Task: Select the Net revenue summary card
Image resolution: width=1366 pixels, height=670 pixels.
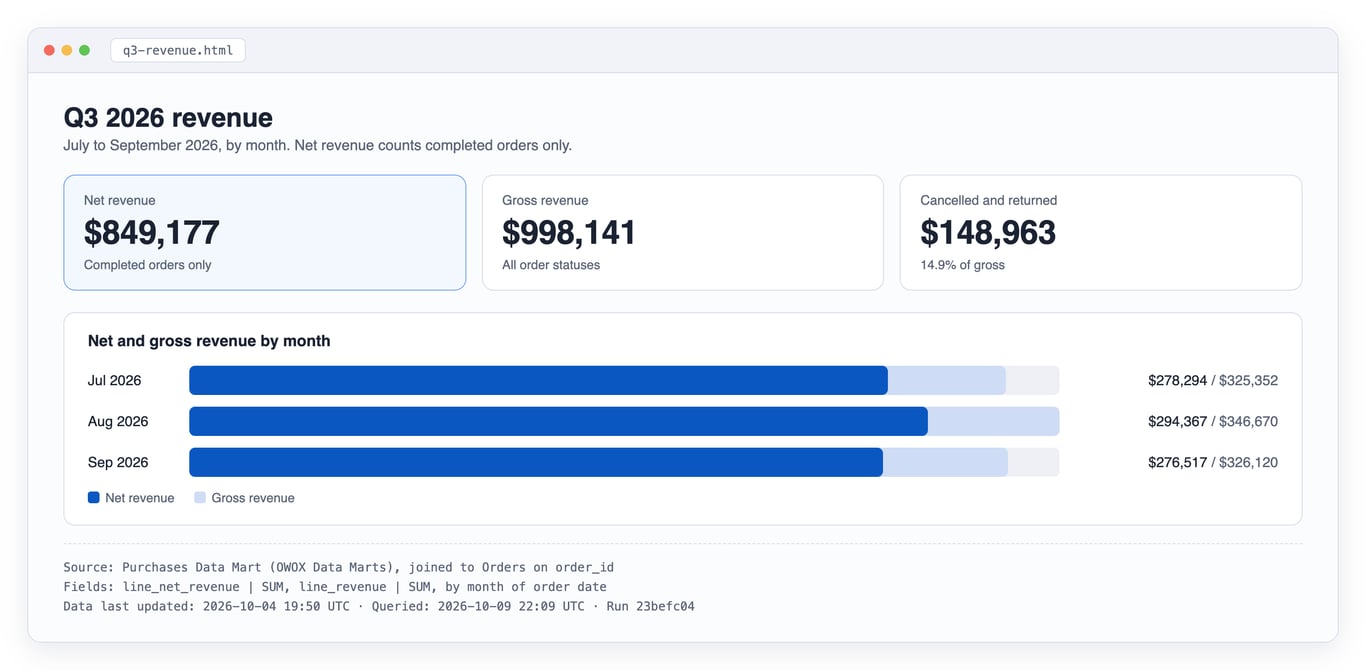Action: click(x=265, y=233)
